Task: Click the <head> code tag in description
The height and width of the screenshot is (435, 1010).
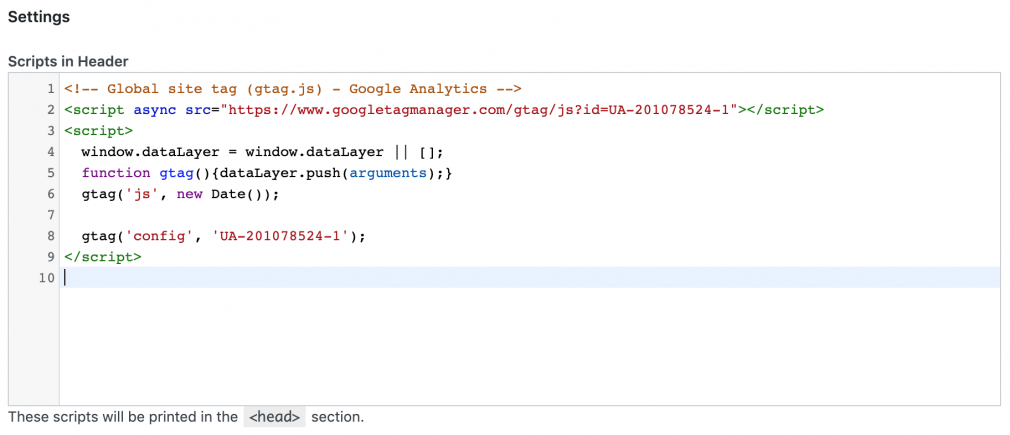Action: click(x=275, y=417)
